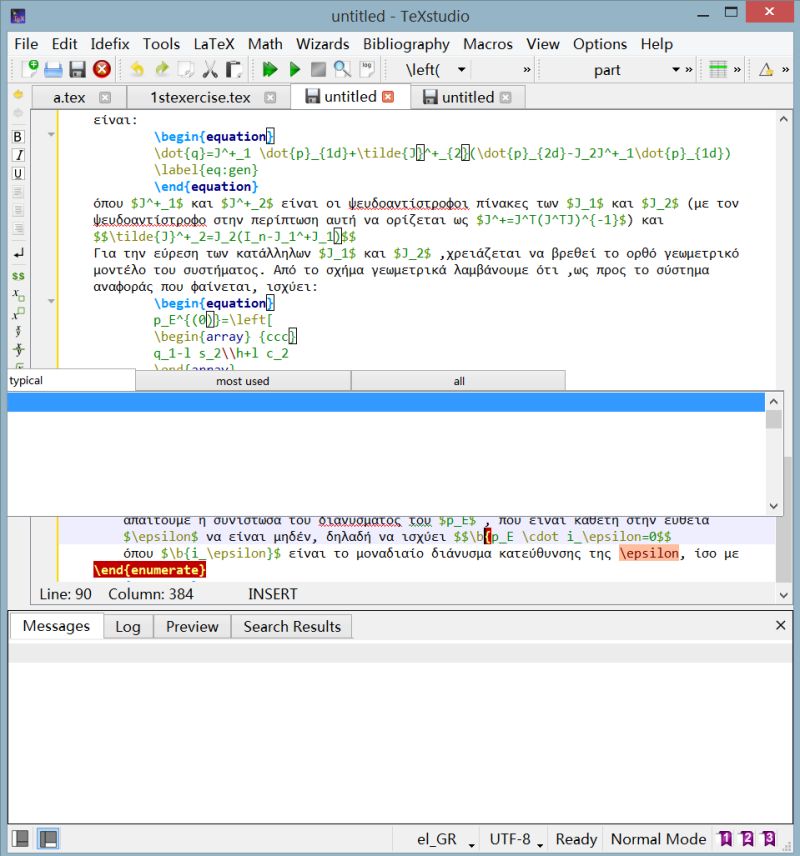
Task: Undo the last edit via toolbar
Action: coord(138,70)
